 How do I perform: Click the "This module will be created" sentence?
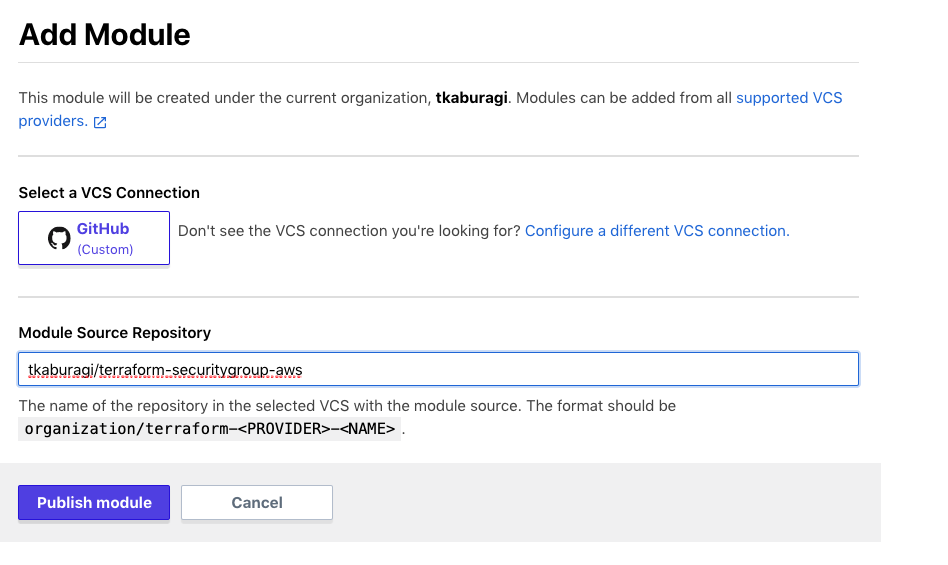[x=220, y=98]
